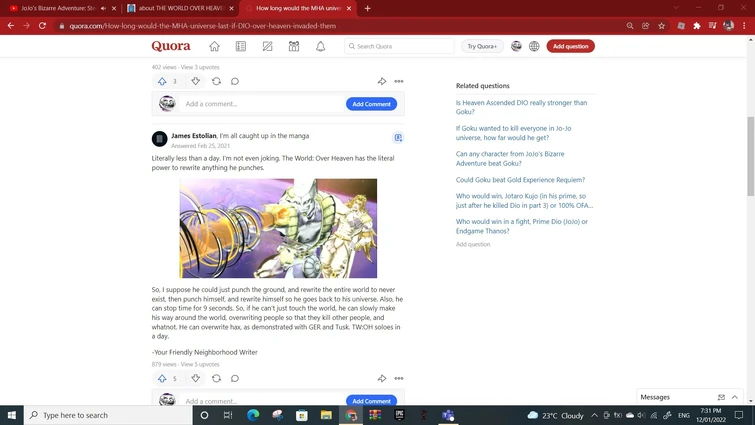Bookmark this page with the star icon
This screenshot has width=755, height=425.
(x=661, y=26)
